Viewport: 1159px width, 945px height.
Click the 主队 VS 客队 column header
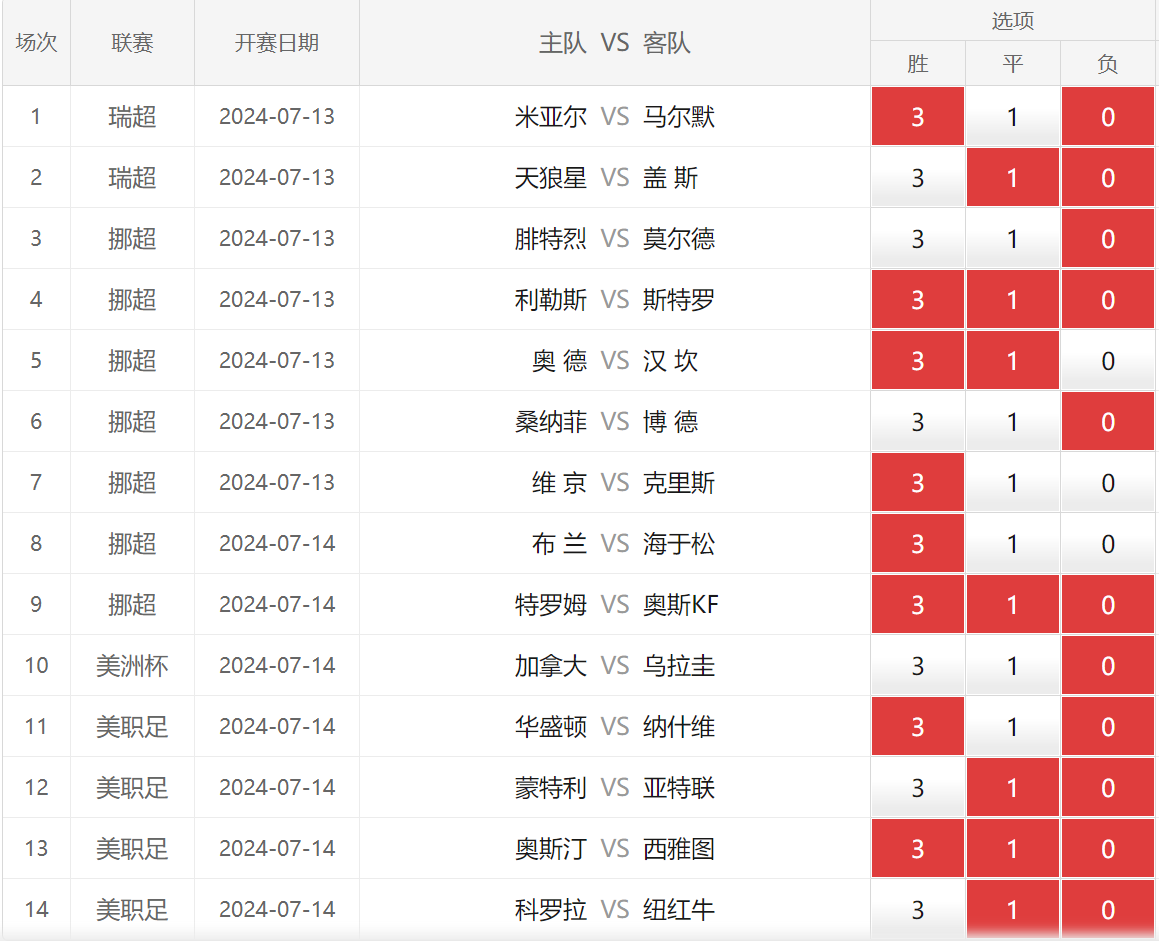tap(614, 42)
